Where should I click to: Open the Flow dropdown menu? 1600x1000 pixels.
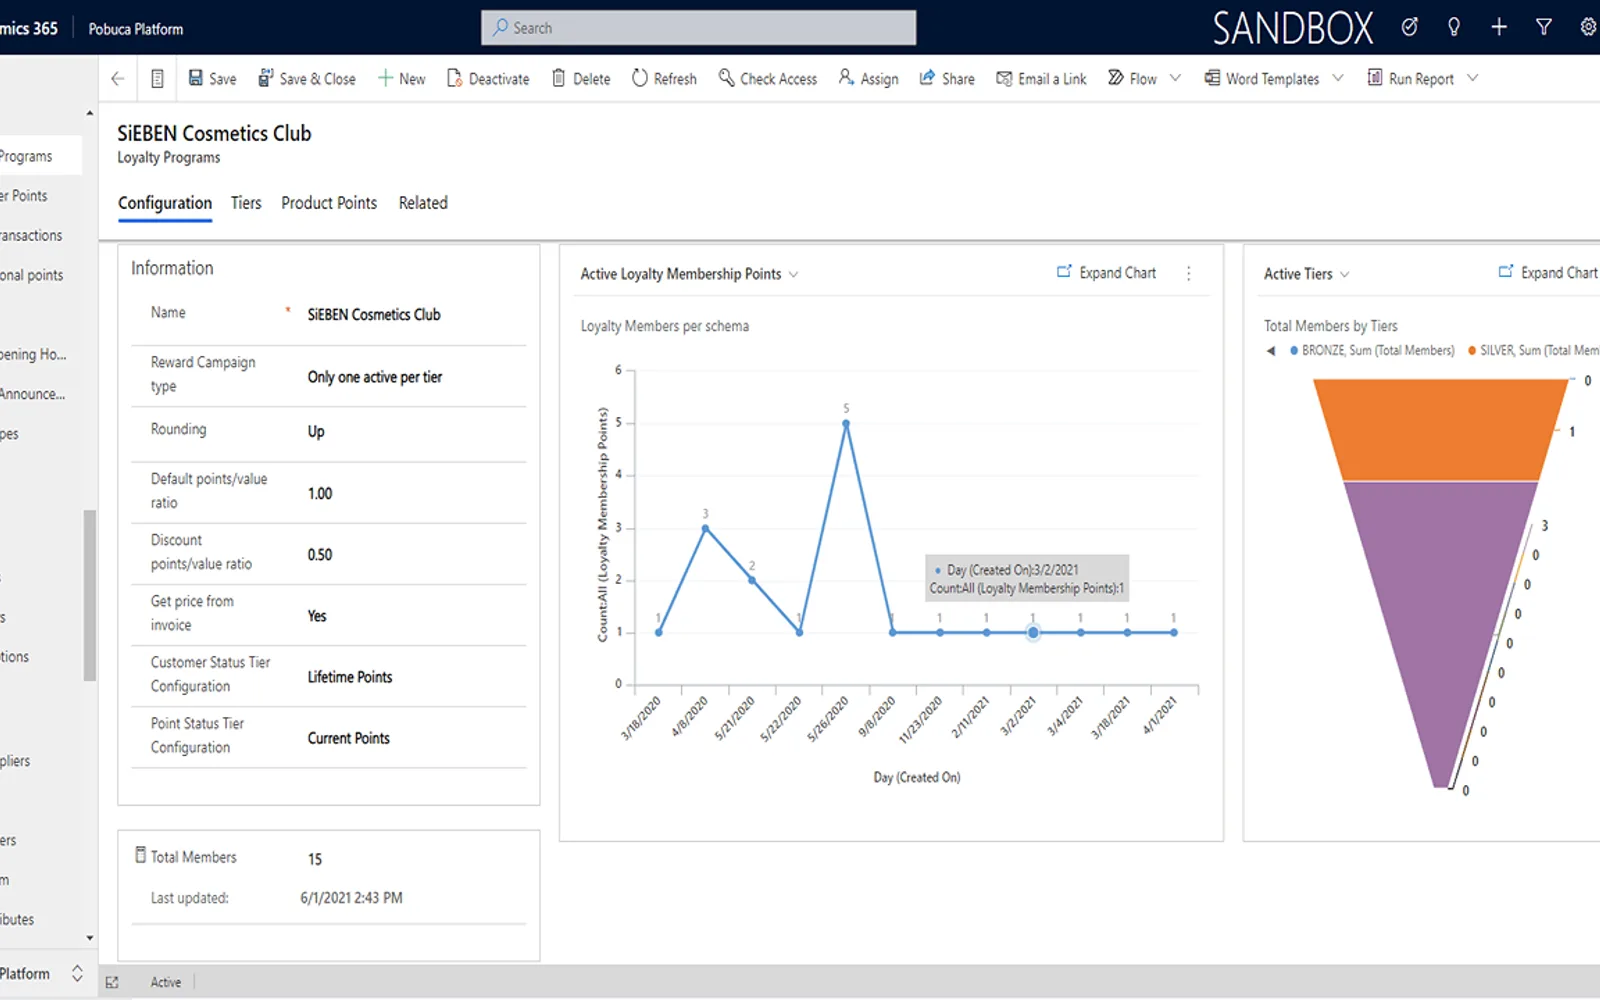(1175, 78)
